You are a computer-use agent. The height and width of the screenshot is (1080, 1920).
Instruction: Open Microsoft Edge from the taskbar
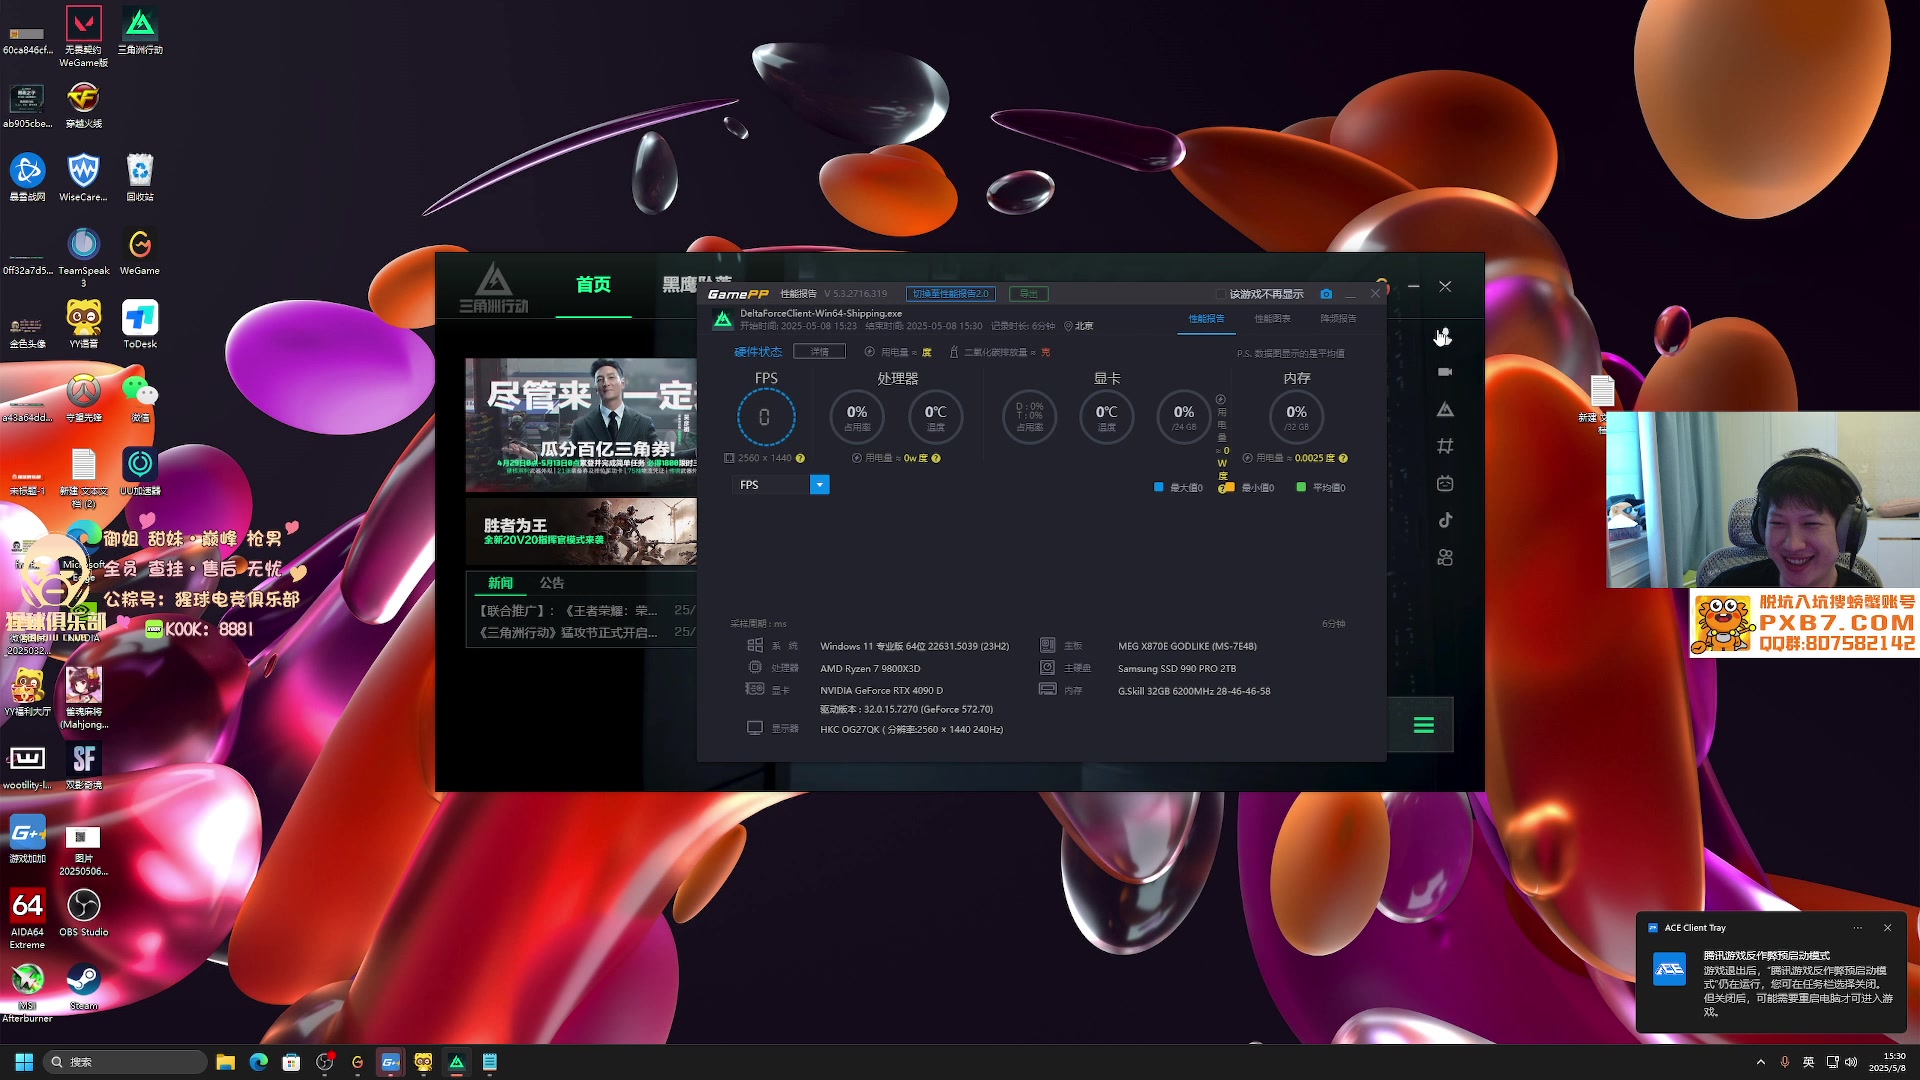click(x=258, y=1062)
